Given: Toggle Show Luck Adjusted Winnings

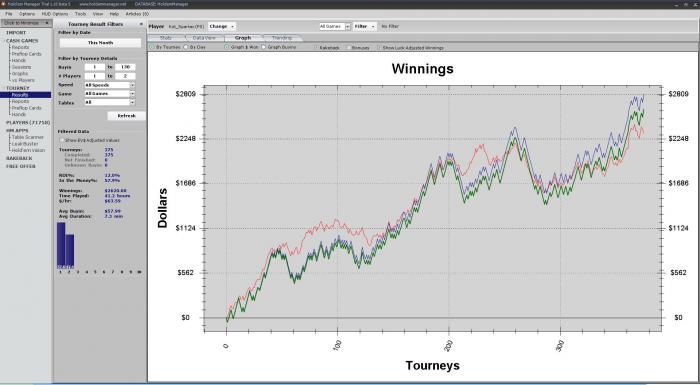Looking at the screenshot, I should click(x=379, y=47).
